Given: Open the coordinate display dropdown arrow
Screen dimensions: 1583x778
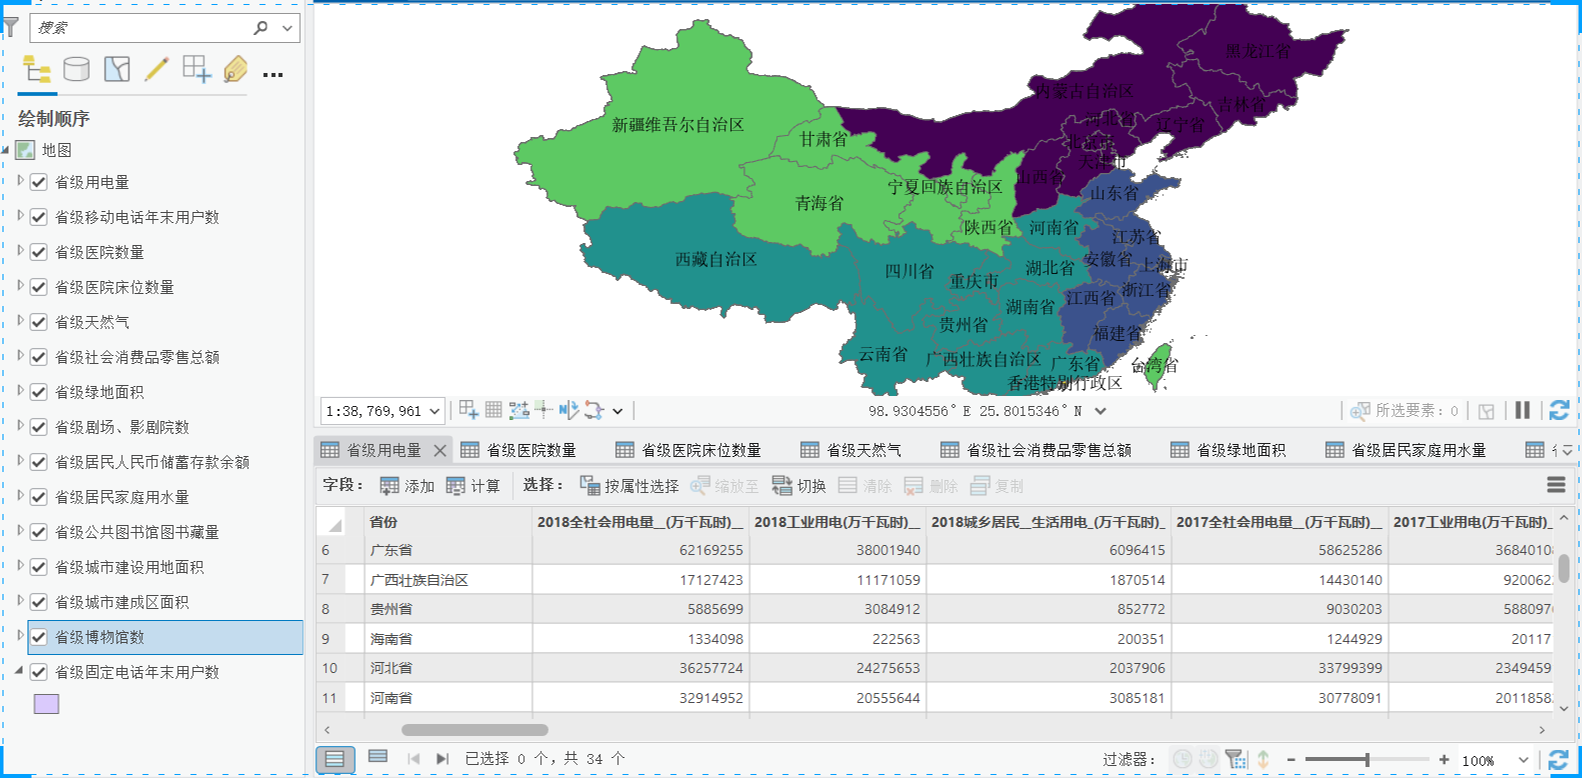Looking at the screenshot, I should (x=1101, y=411).
